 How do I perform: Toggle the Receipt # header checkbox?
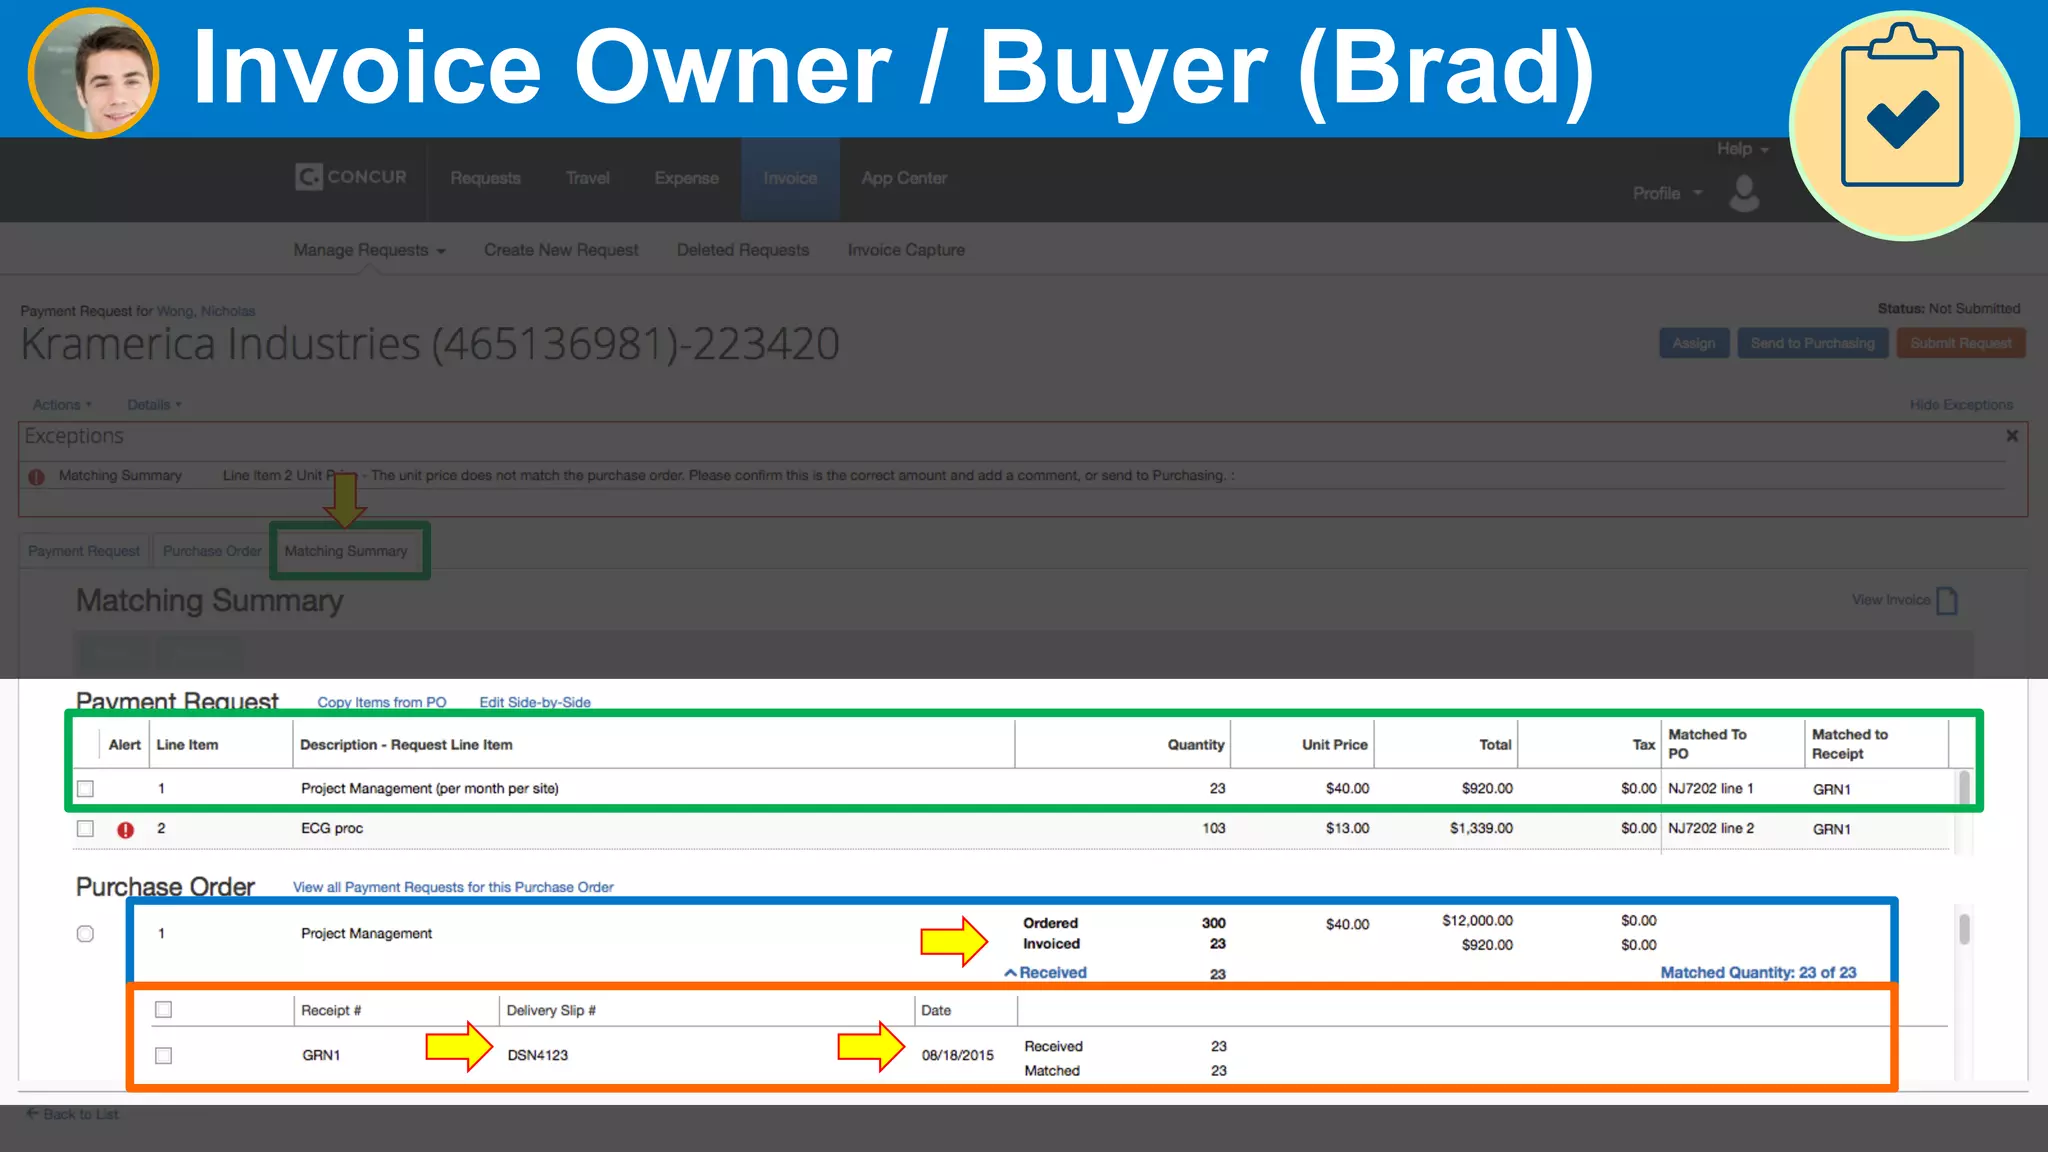tap(164, 1010)
